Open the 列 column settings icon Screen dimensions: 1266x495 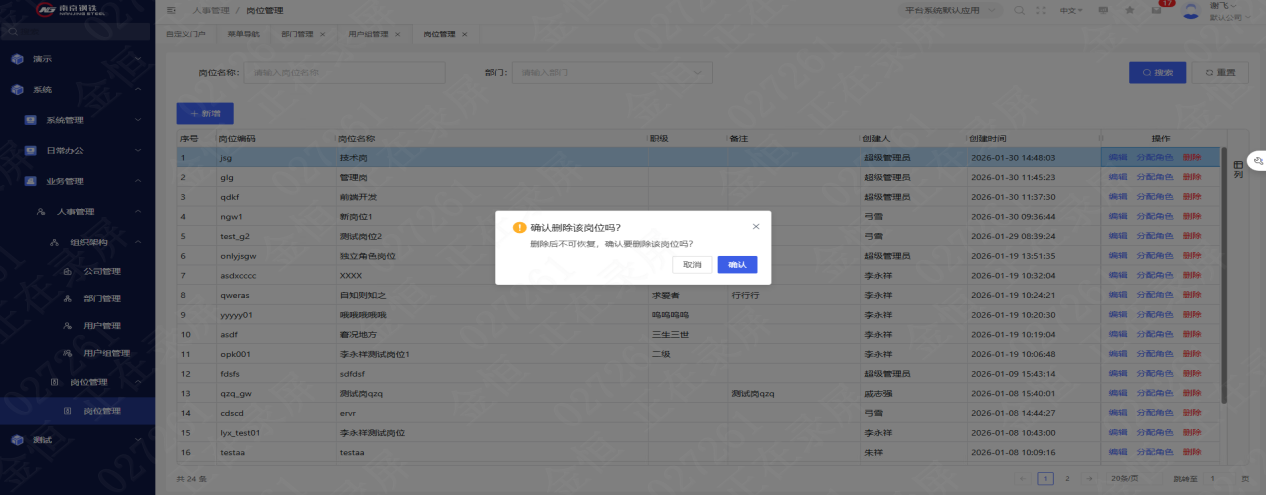coord(1238,169)
